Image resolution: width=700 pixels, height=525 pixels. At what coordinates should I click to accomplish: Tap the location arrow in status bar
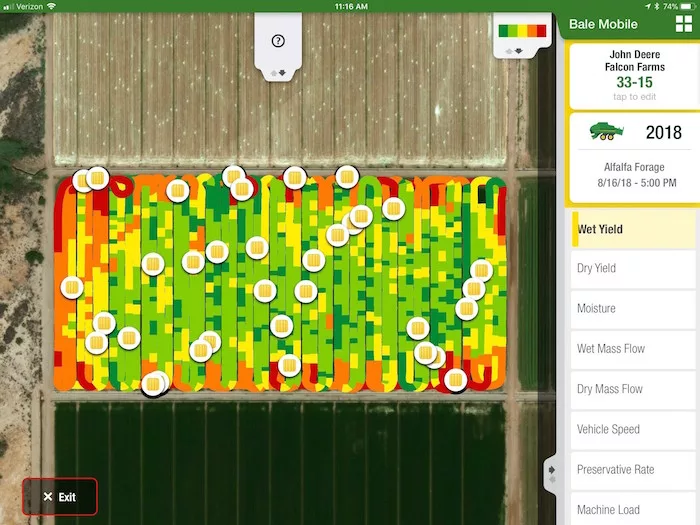point(648,6)
